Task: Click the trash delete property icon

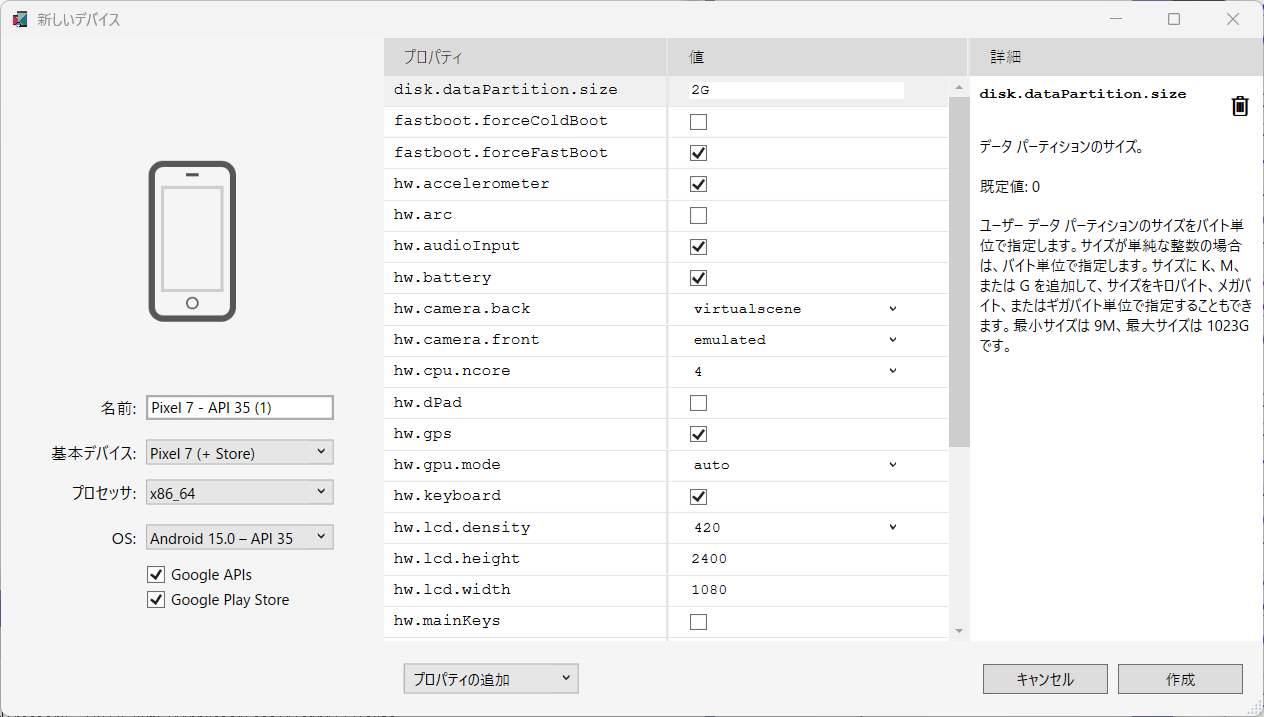Action: tap(1239, 106)
